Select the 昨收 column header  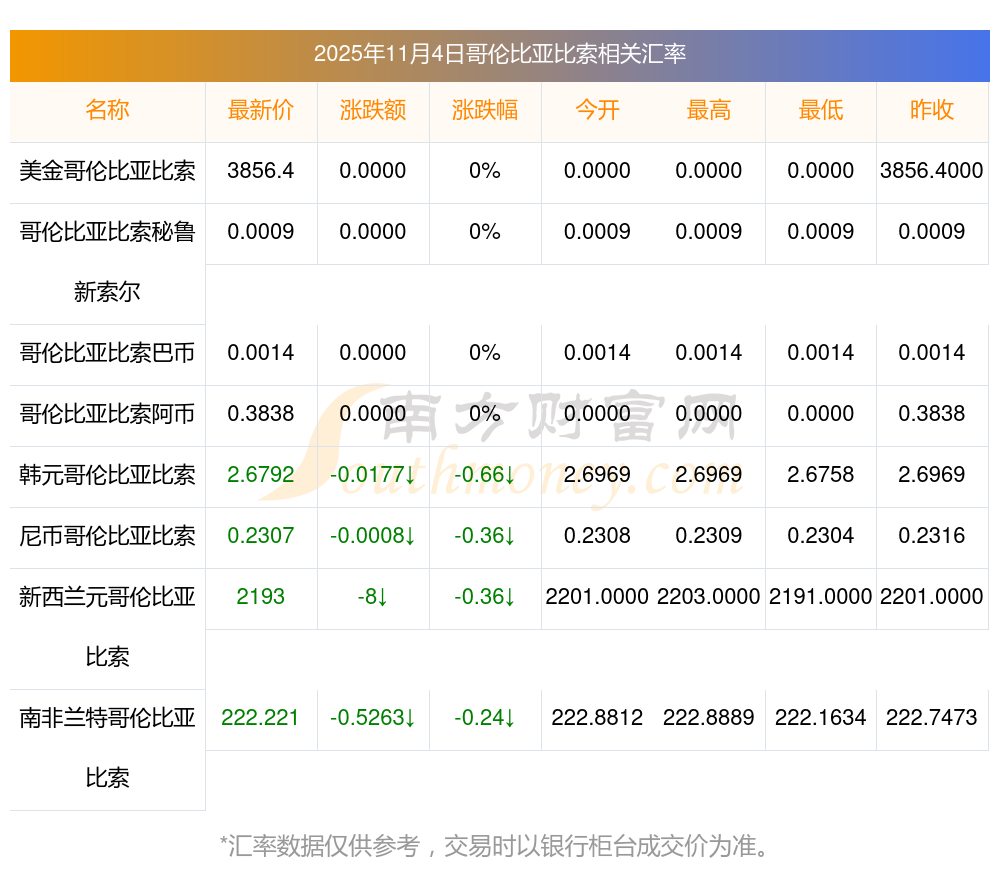[932, 110]
